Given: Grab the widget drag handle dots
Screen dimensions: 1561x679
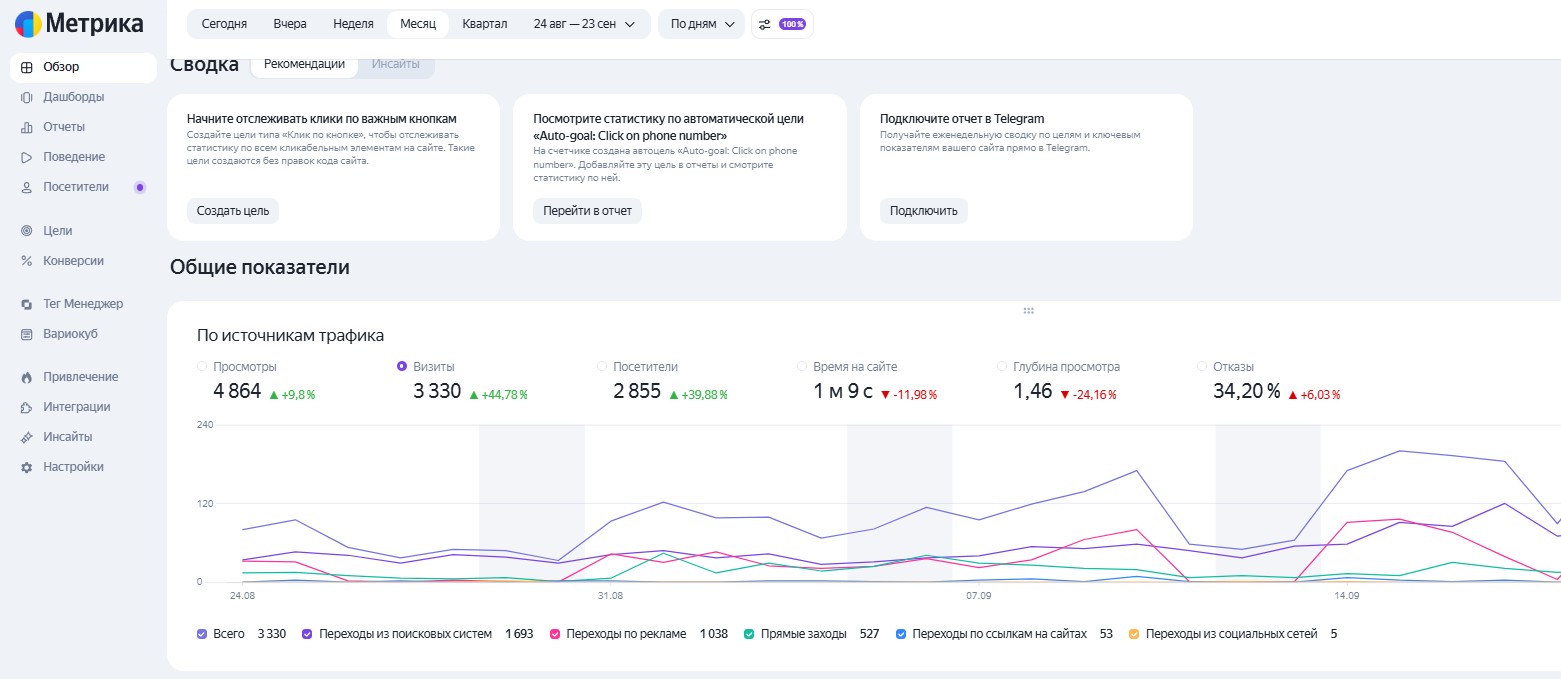Looking at the screenshot, I should click(1028, 311).
